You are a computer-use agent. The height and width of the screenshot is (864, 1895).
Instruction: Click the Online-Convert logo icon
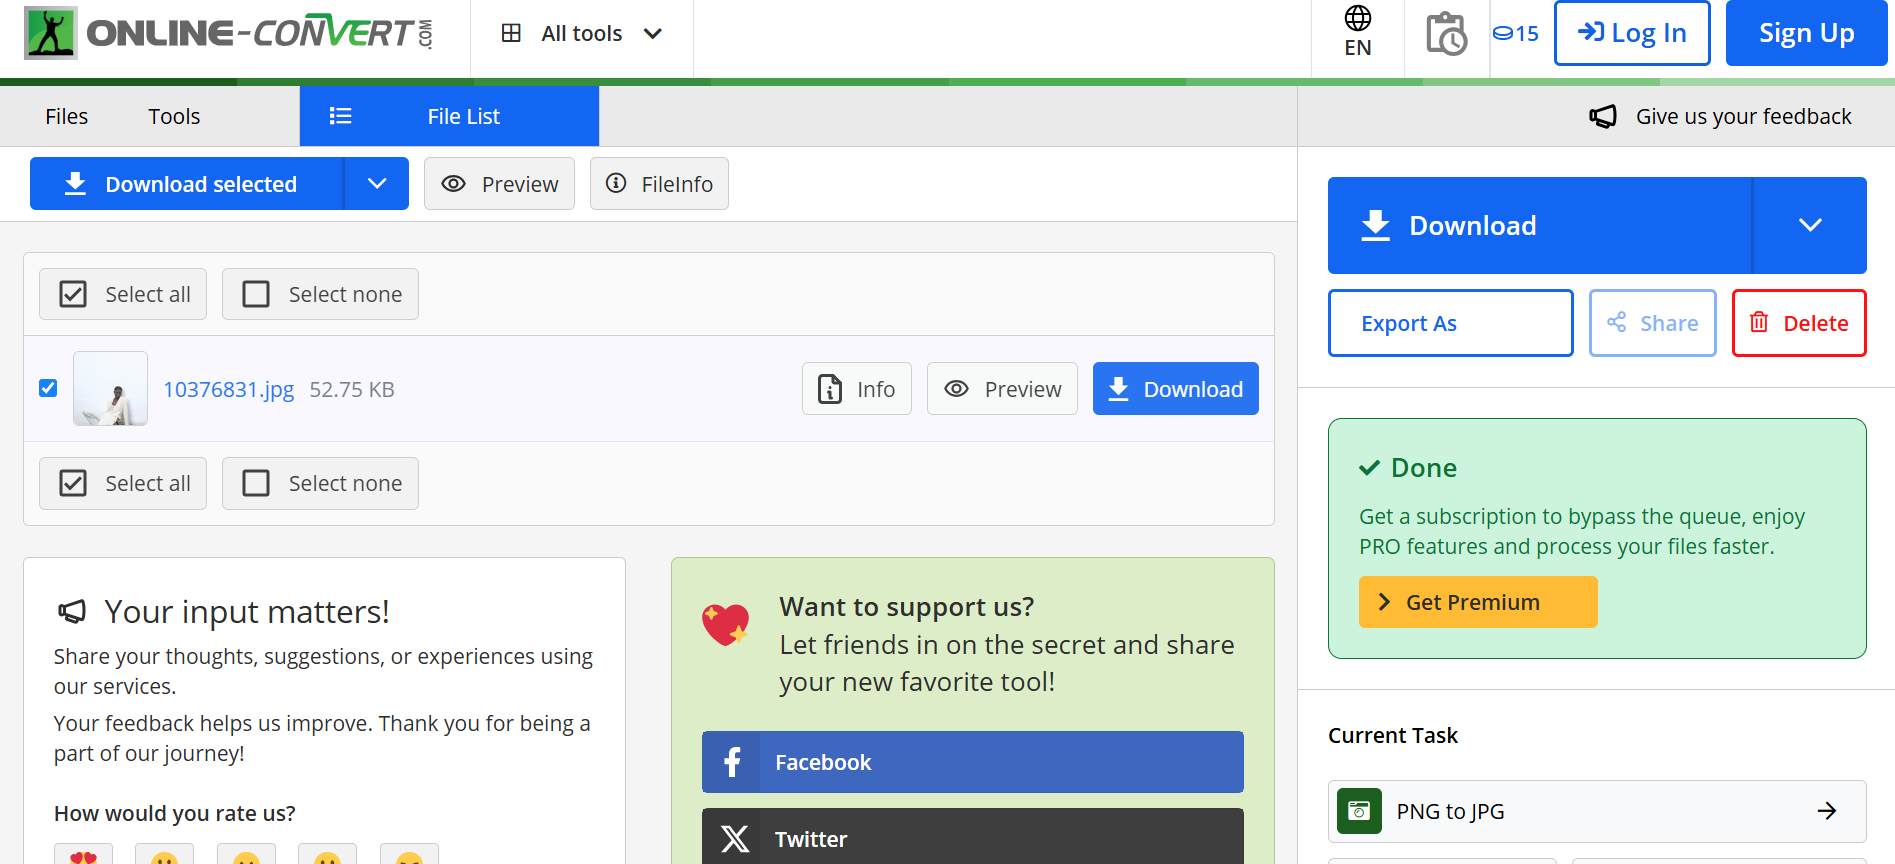[x=51, y=33]
